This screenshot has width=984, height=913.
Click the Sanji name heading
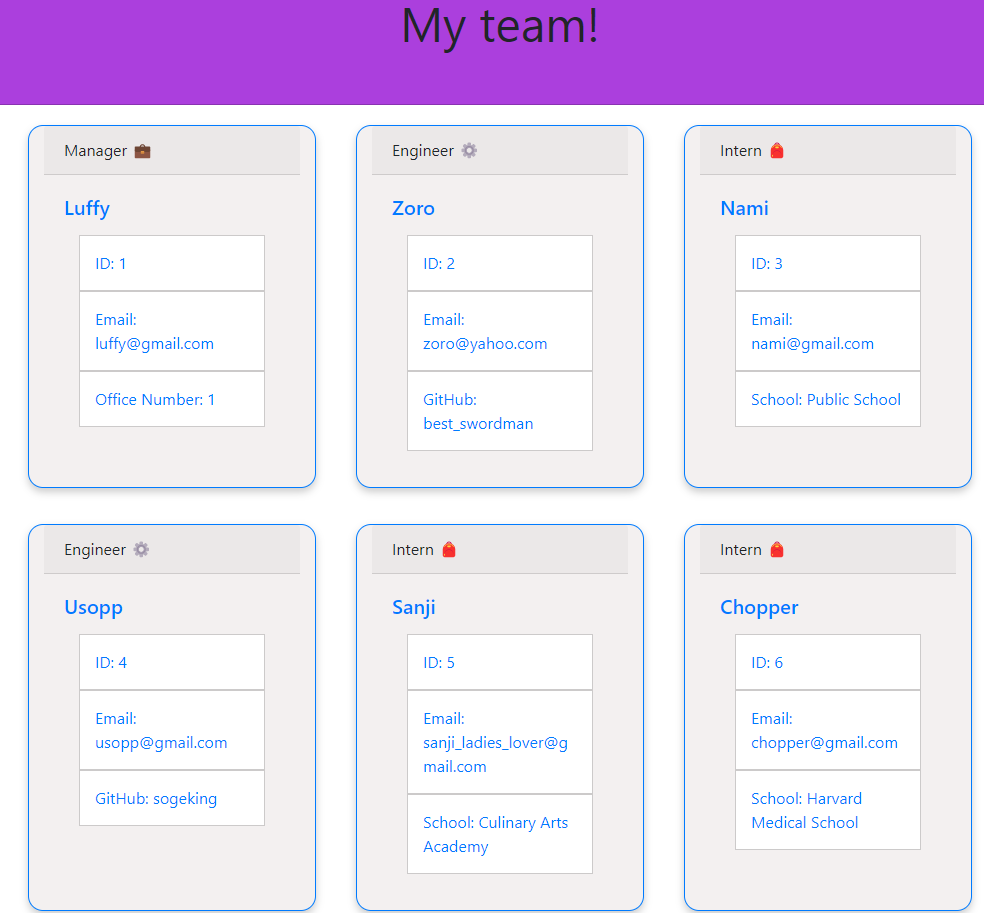point(414,607)
